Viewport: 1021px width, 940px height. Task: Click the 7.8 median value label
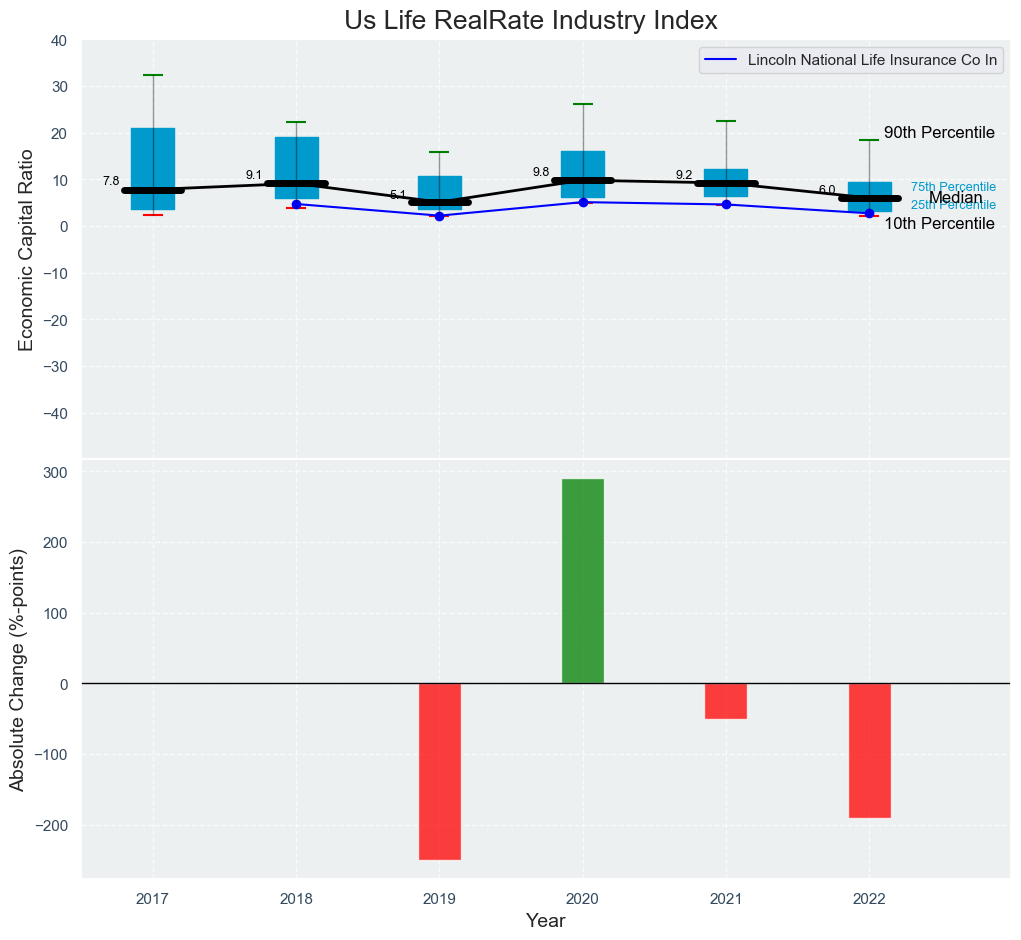click(x=110, y=181)
